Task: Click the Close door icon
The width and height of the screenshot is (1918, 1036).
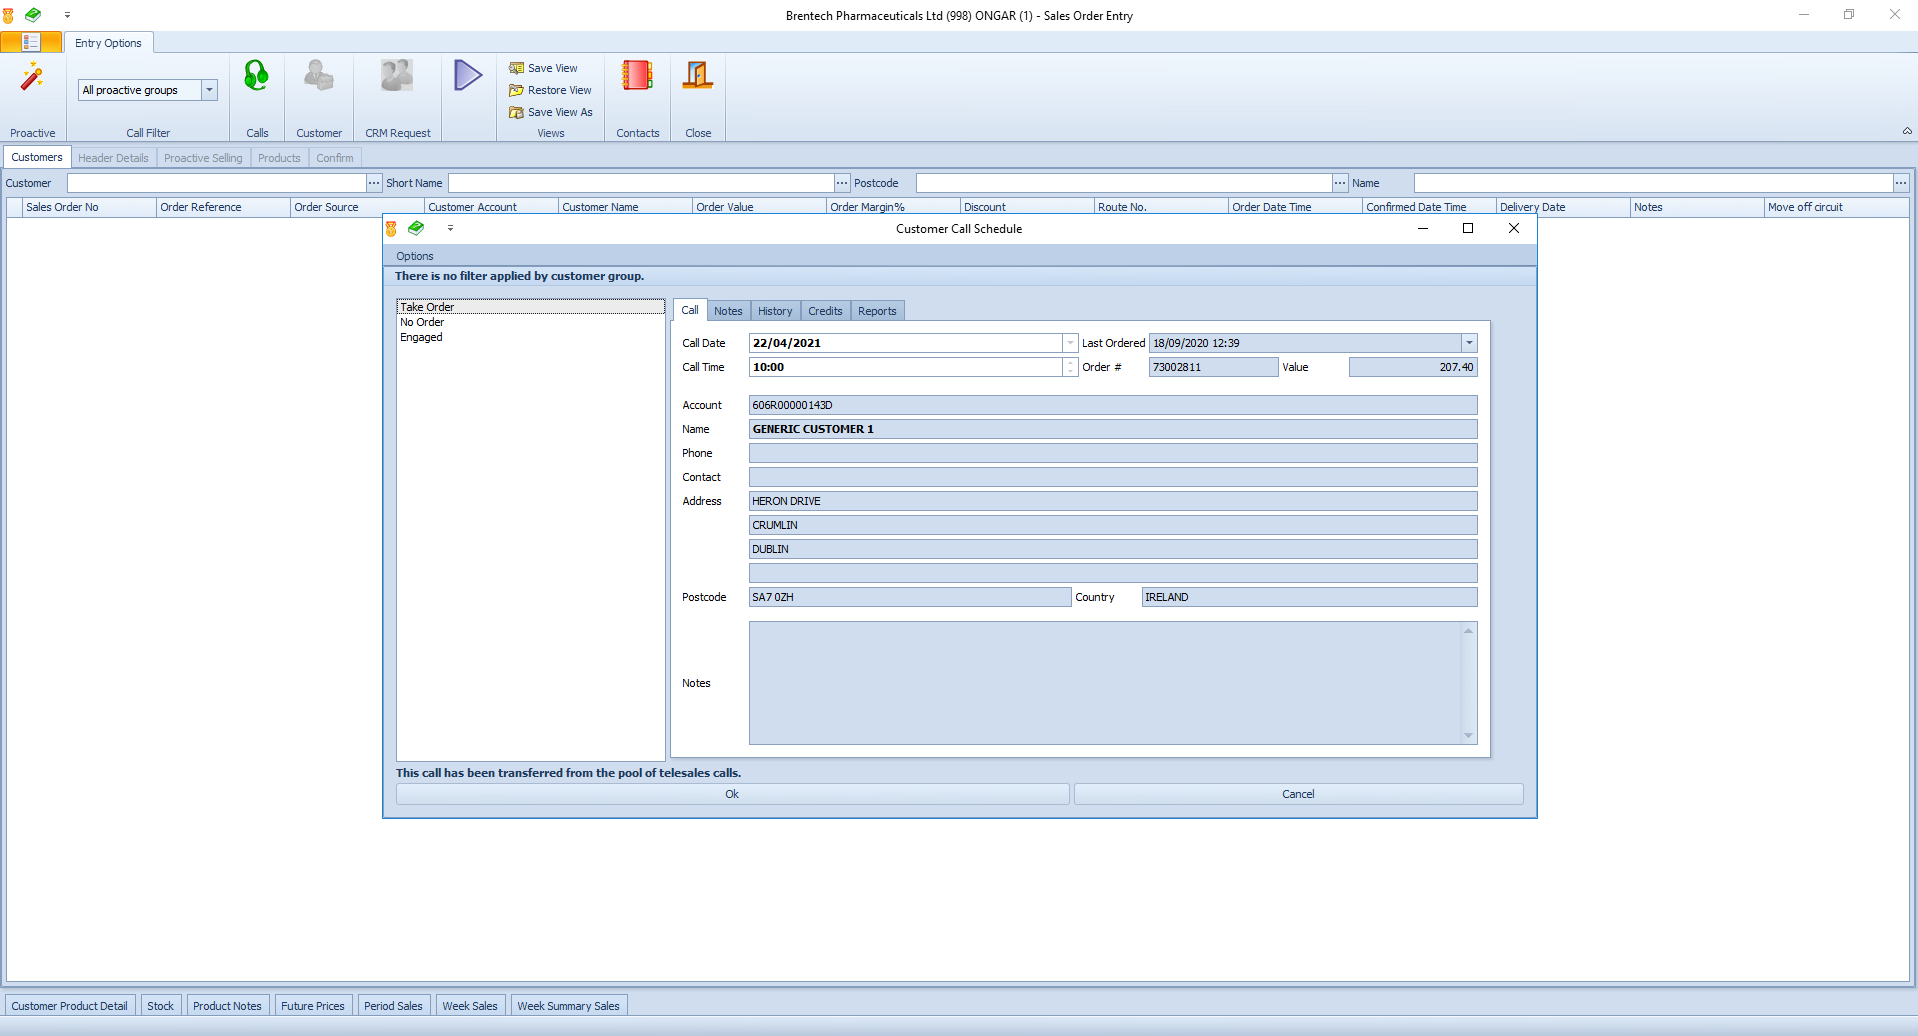Action: click(x=698, y=75)
